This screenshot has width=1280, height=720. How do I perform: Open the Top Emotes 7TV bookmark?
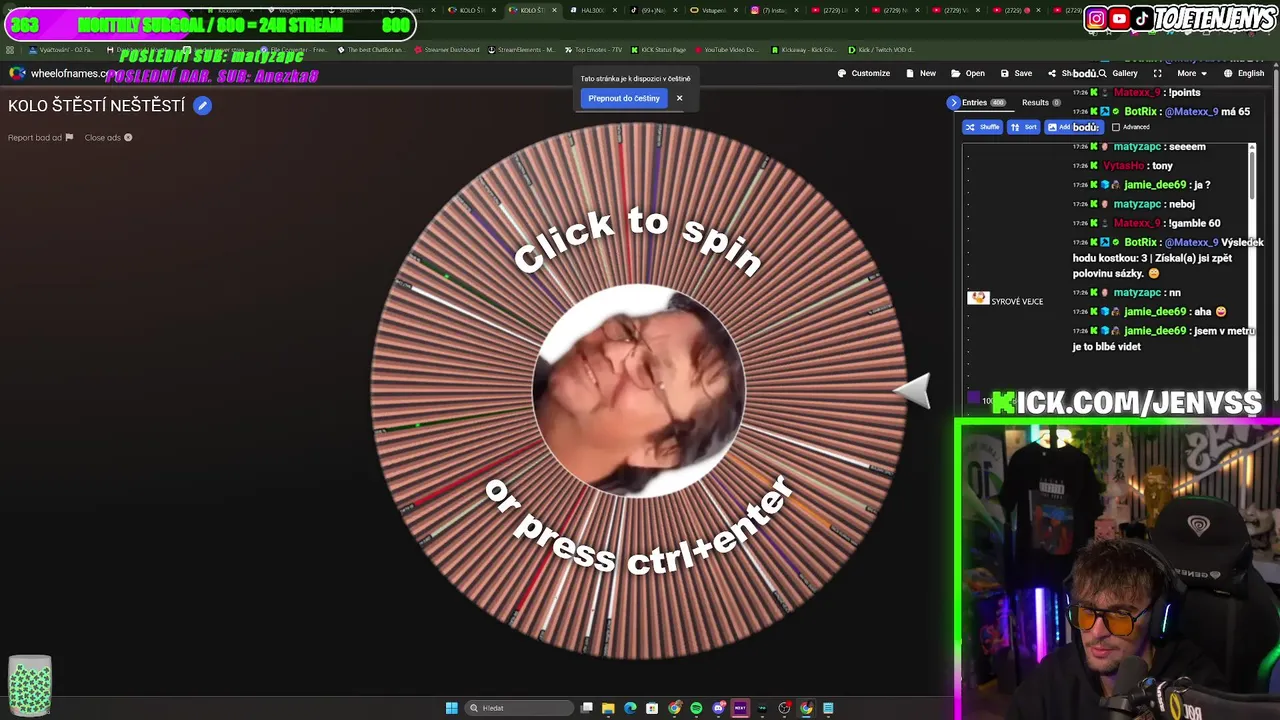coord(592,50)
